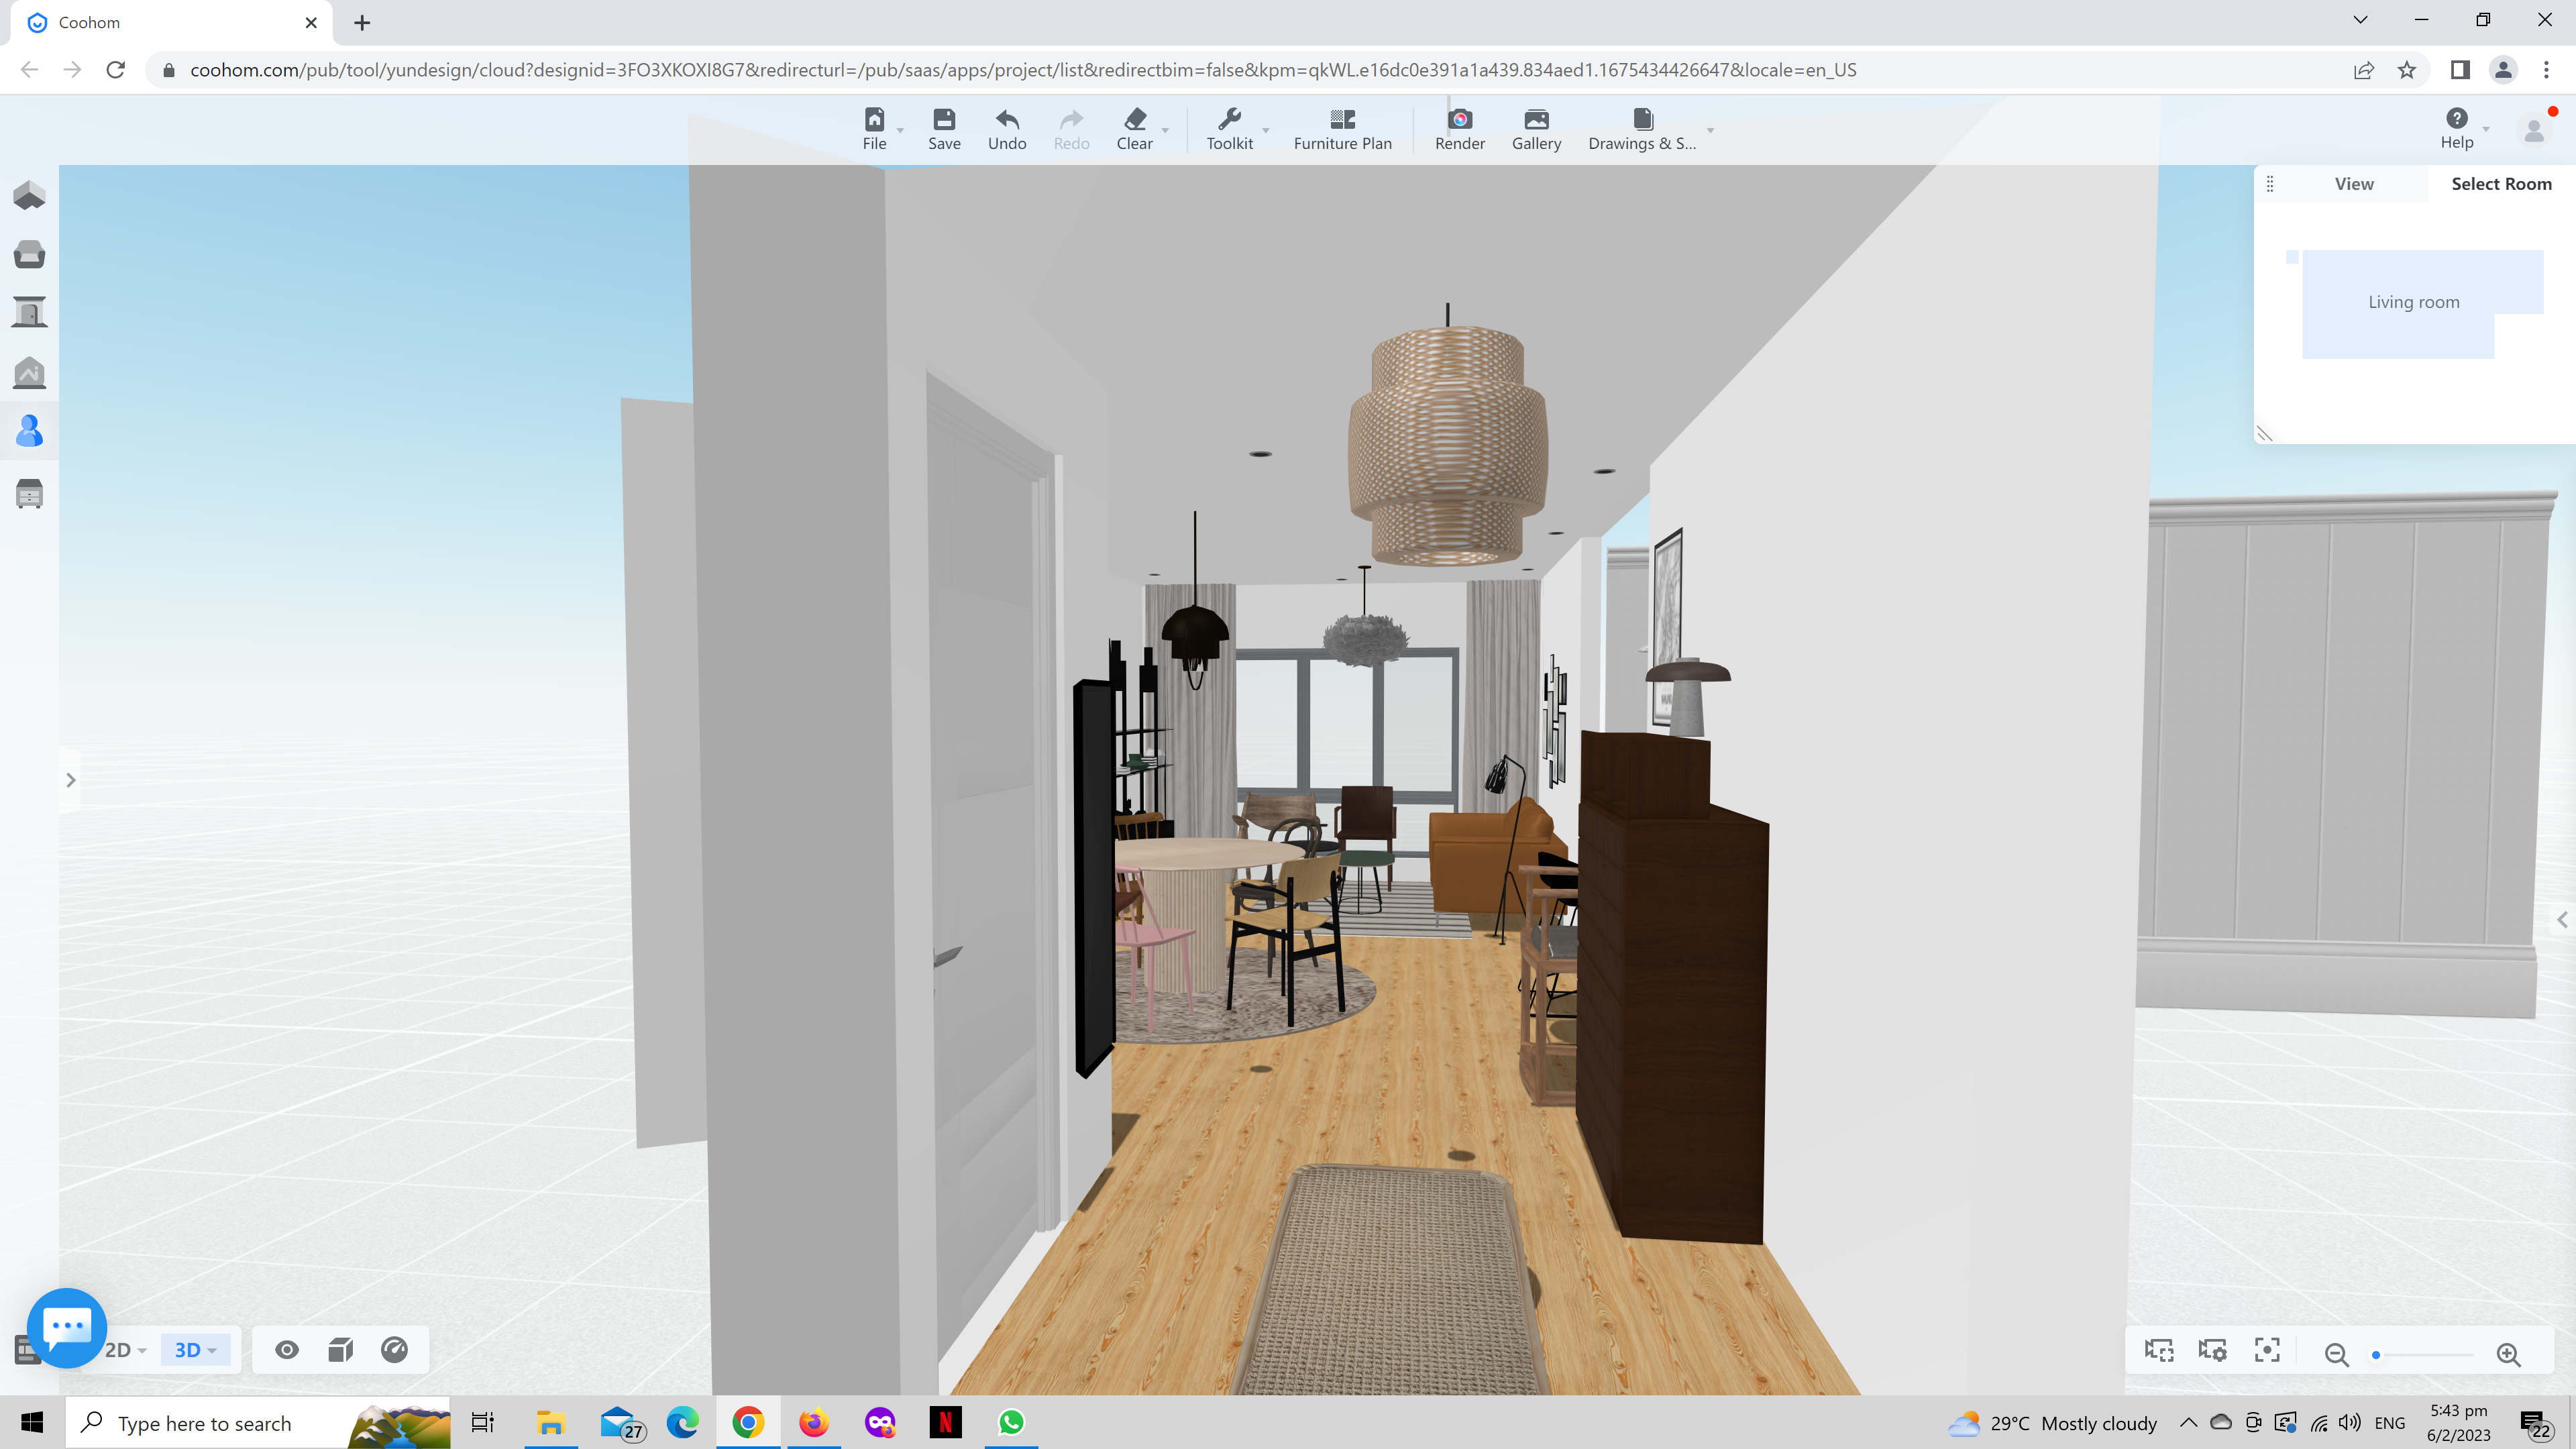This screenshot has height=1449, width=2576.
Task: Switch to 3D view mode
Action: coord(188,1350)
